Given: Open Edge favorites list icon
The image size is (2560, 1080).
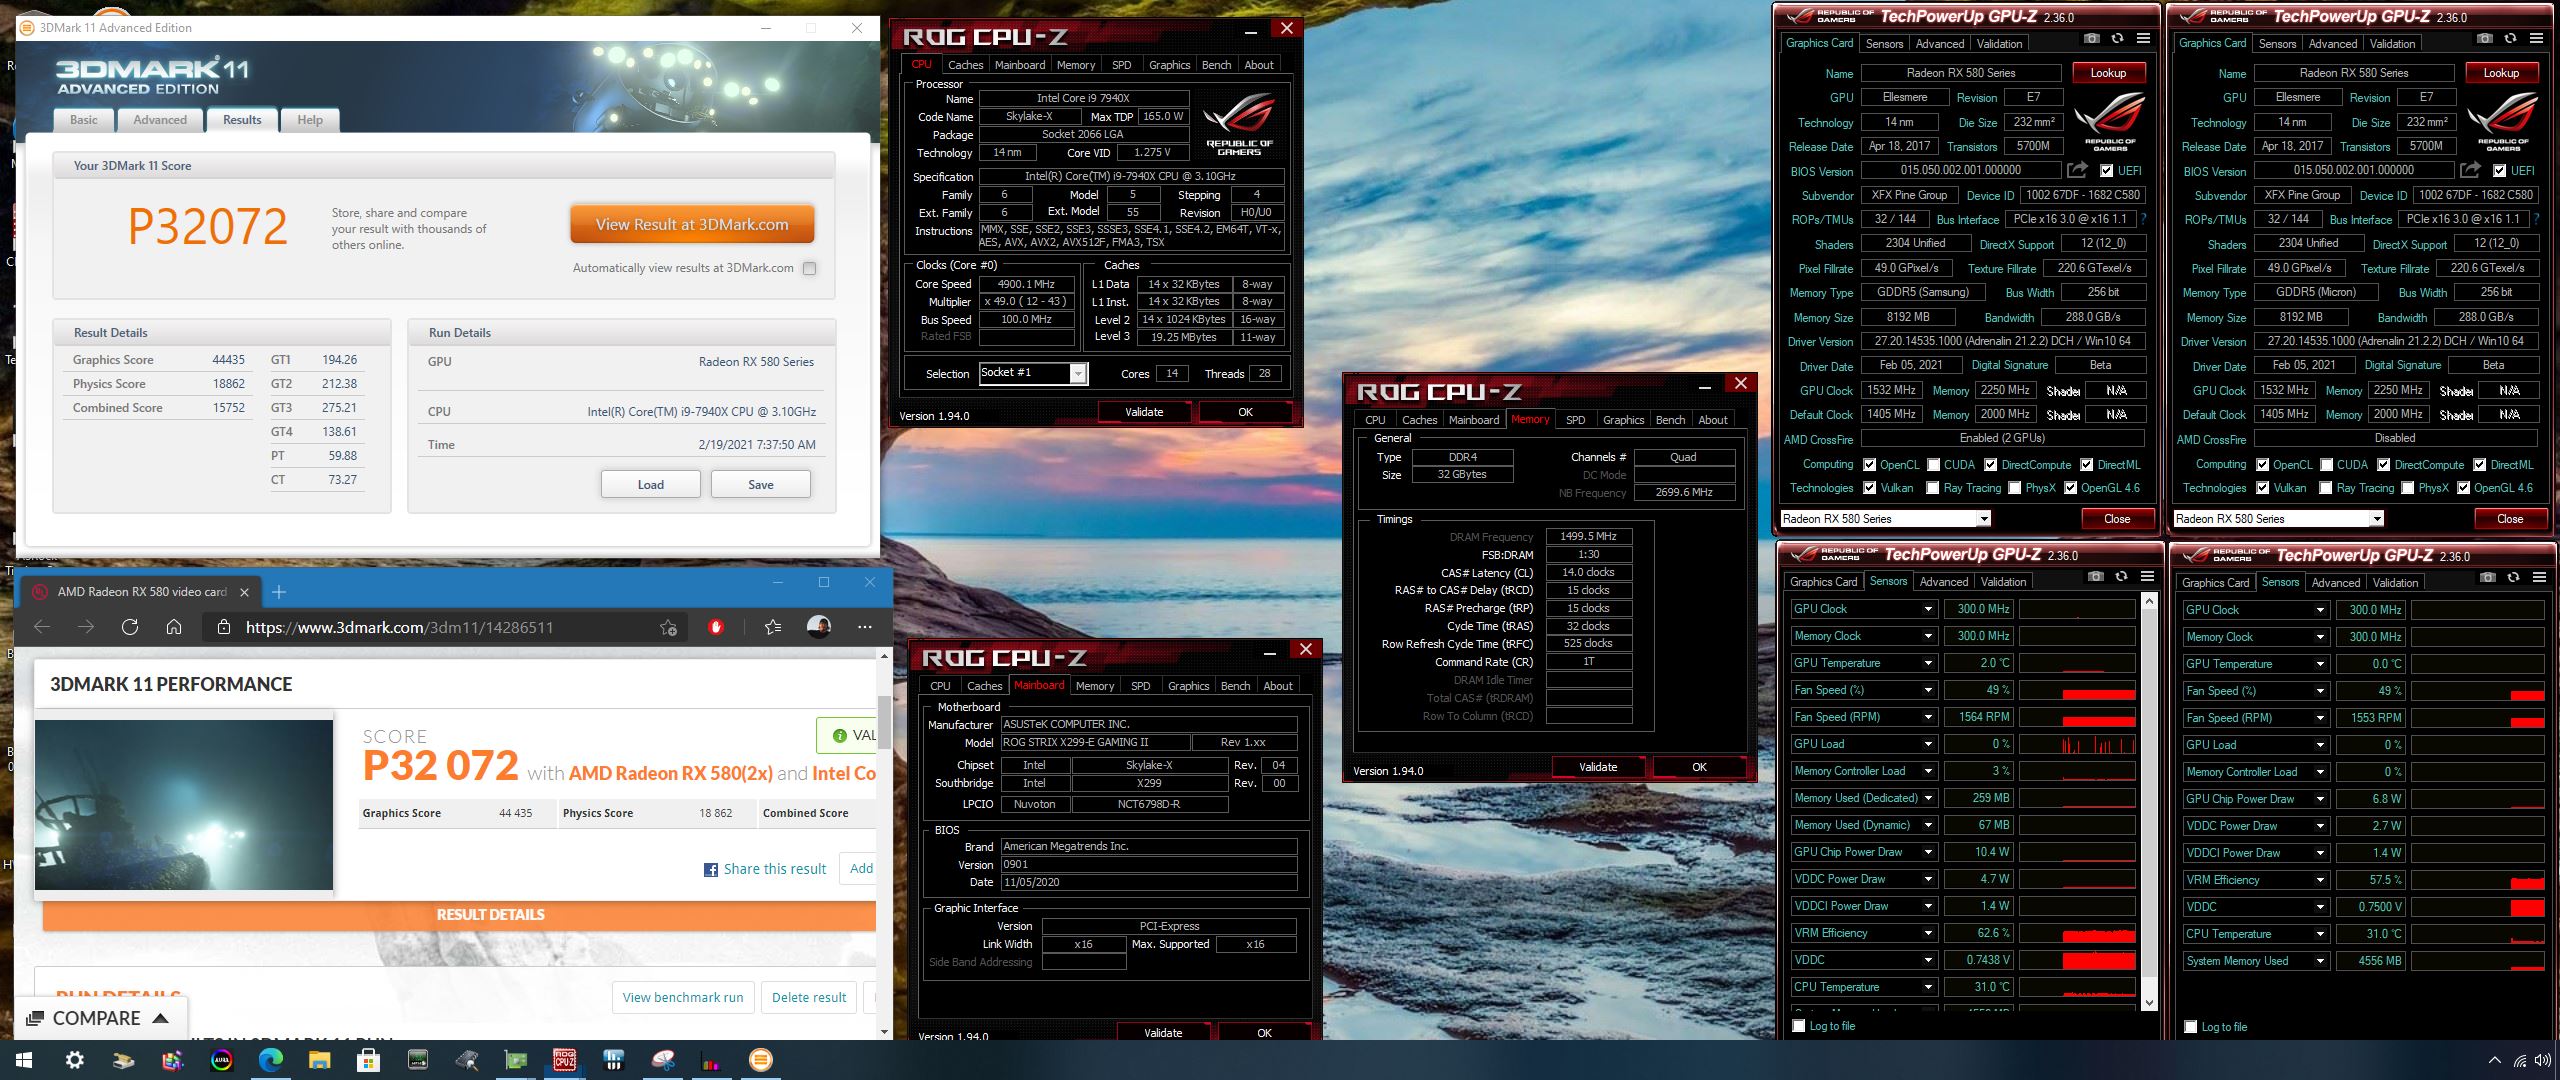Looking at the screenshot, I should pos(773,627).
